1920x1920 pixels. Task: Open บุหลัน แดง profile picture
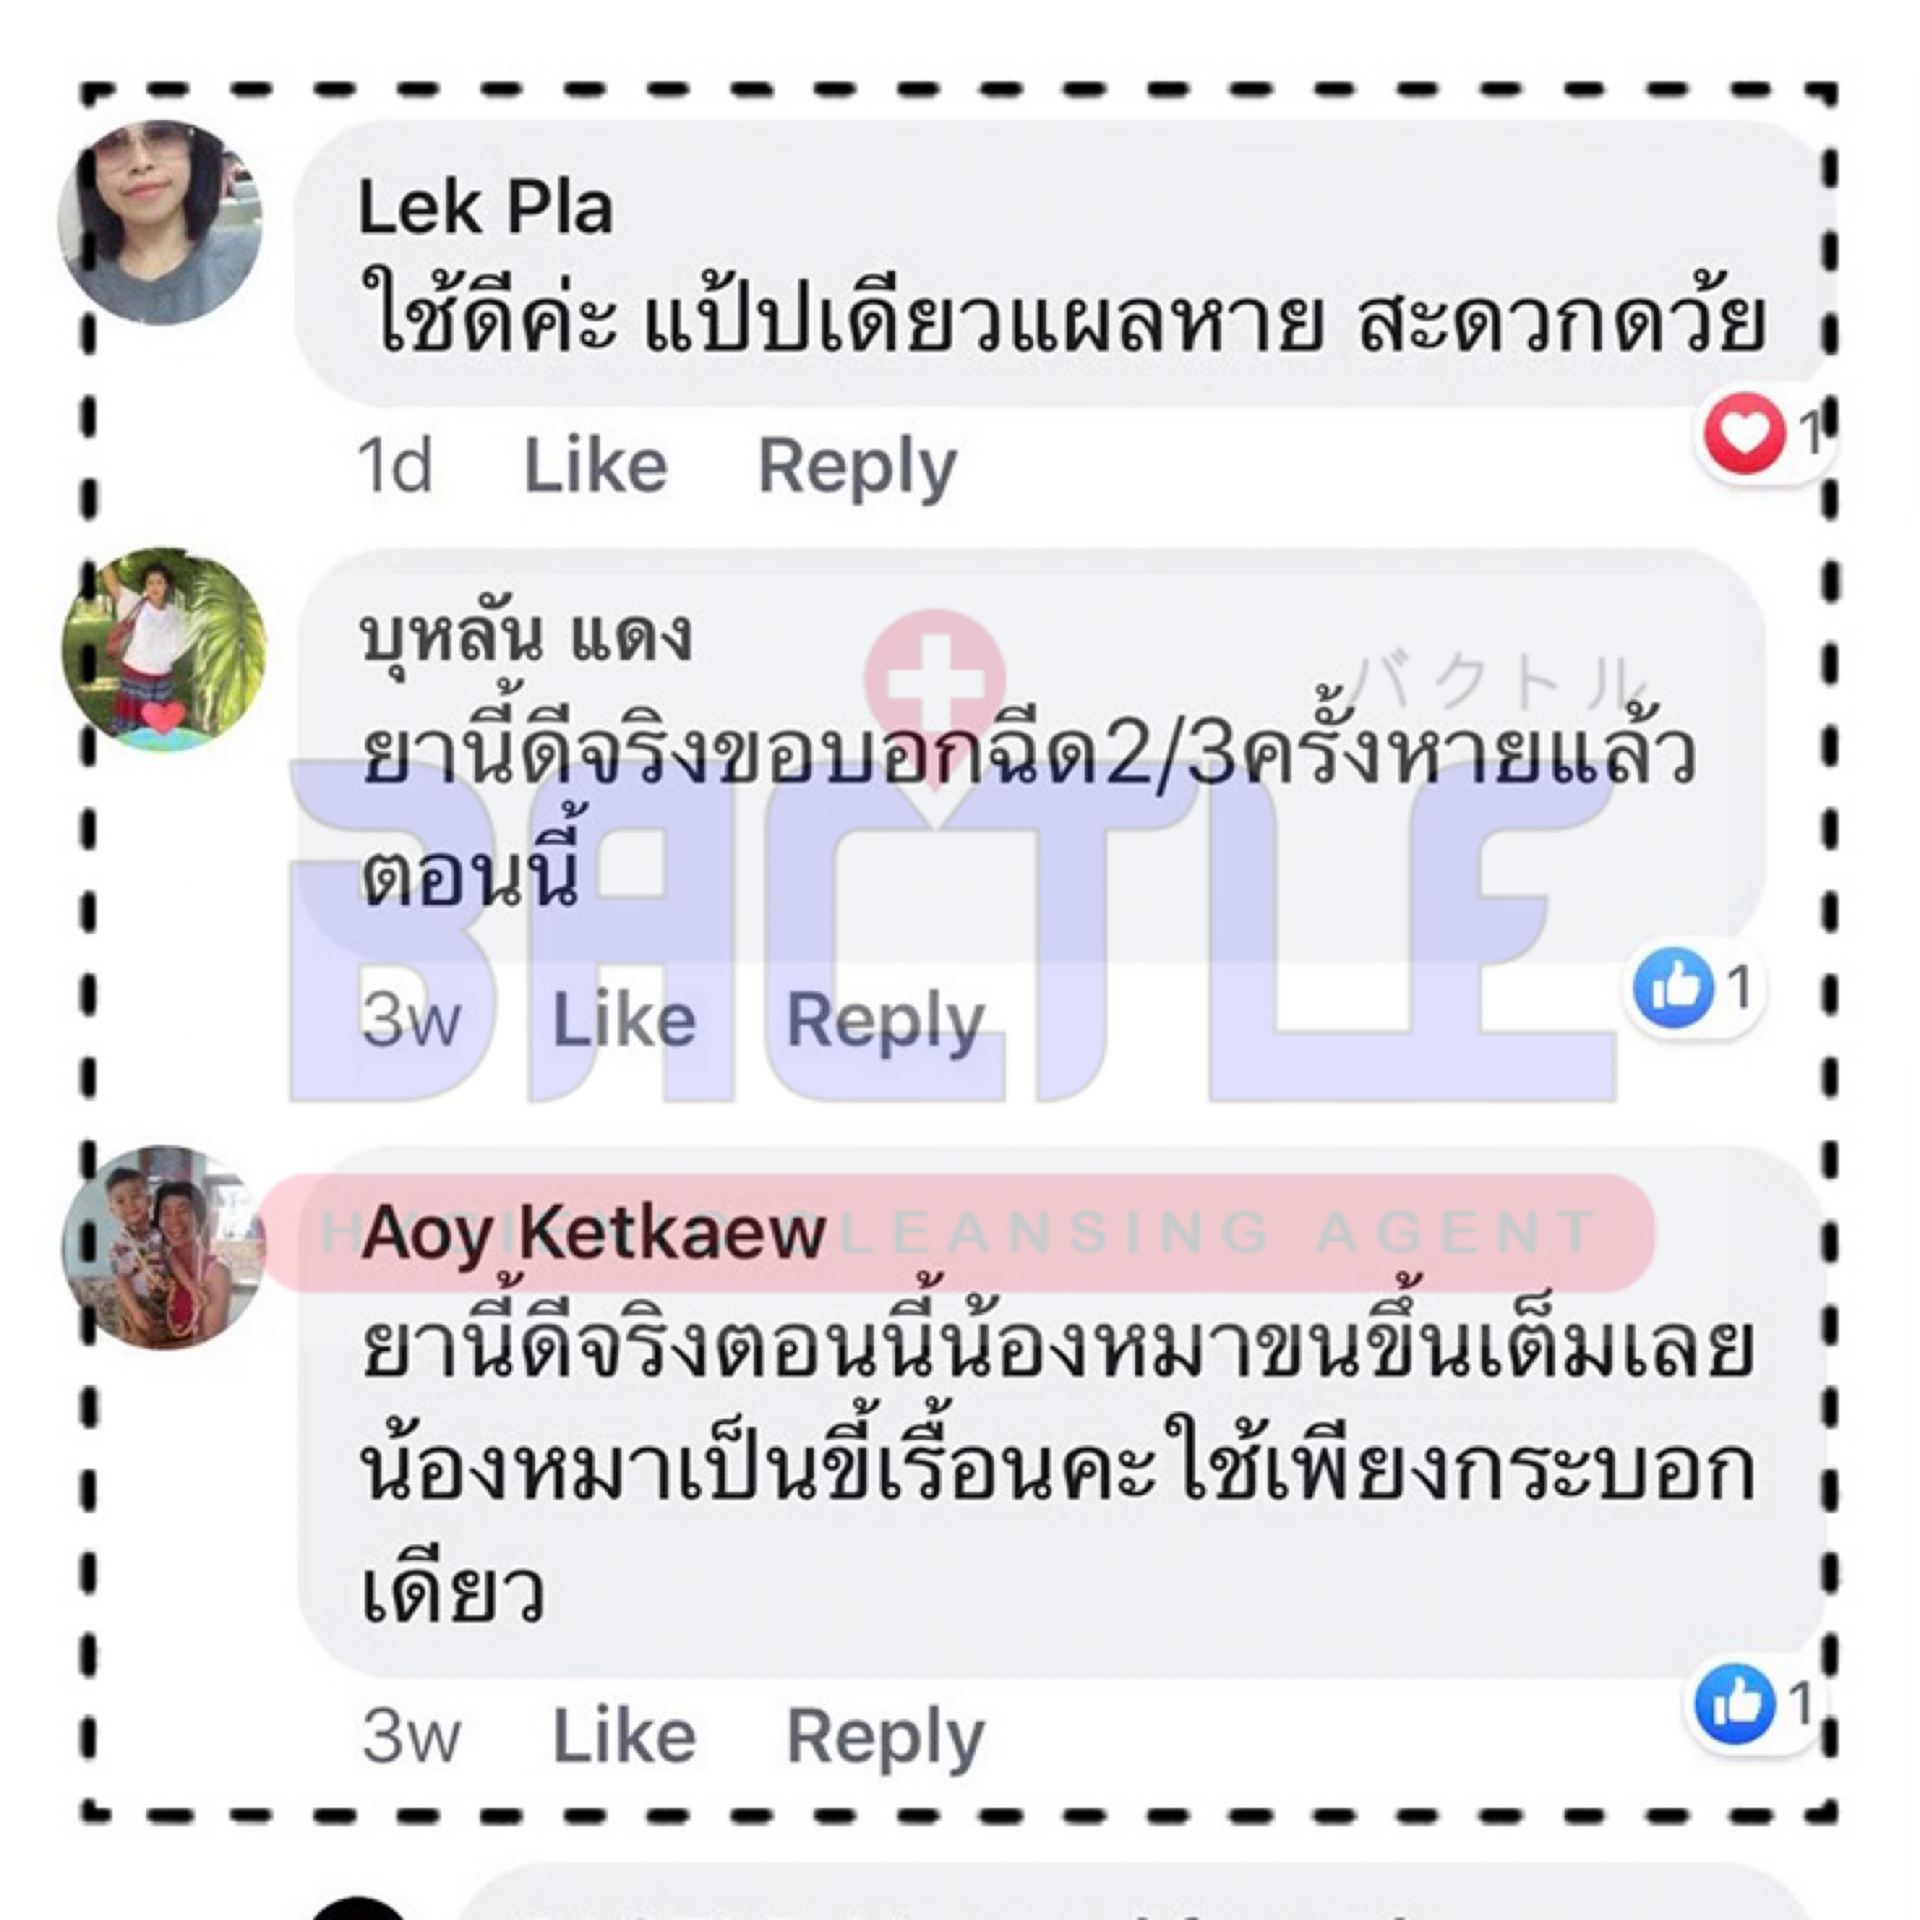click(x=164, y=649)
